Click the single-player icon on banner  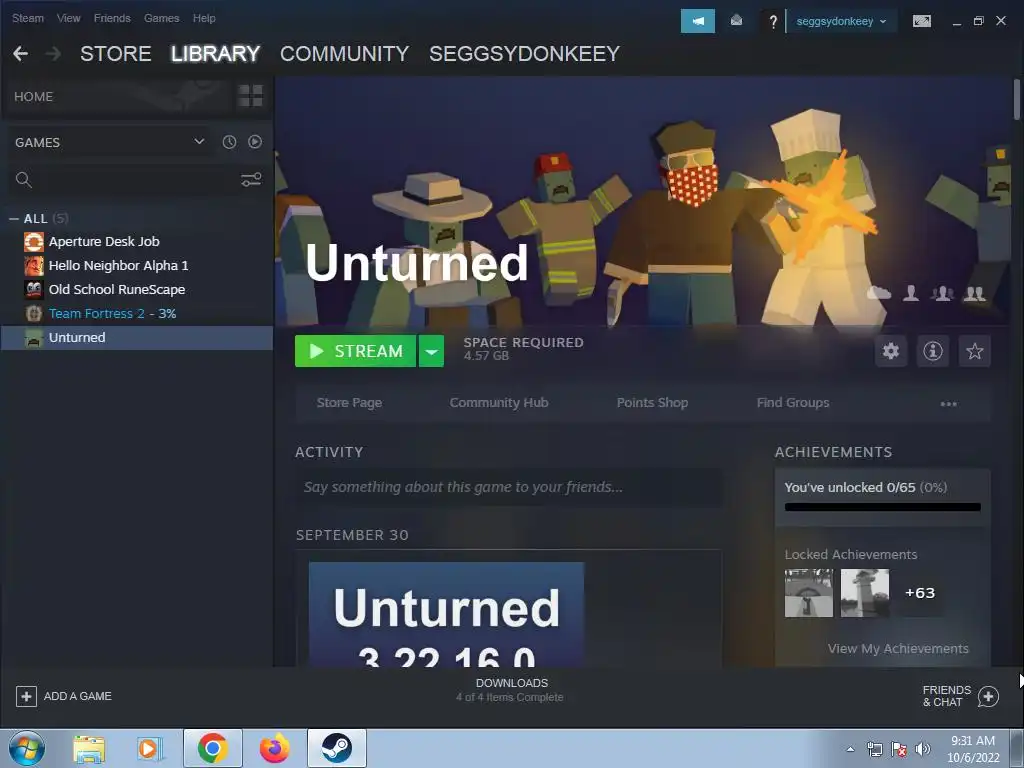[911, 293]
